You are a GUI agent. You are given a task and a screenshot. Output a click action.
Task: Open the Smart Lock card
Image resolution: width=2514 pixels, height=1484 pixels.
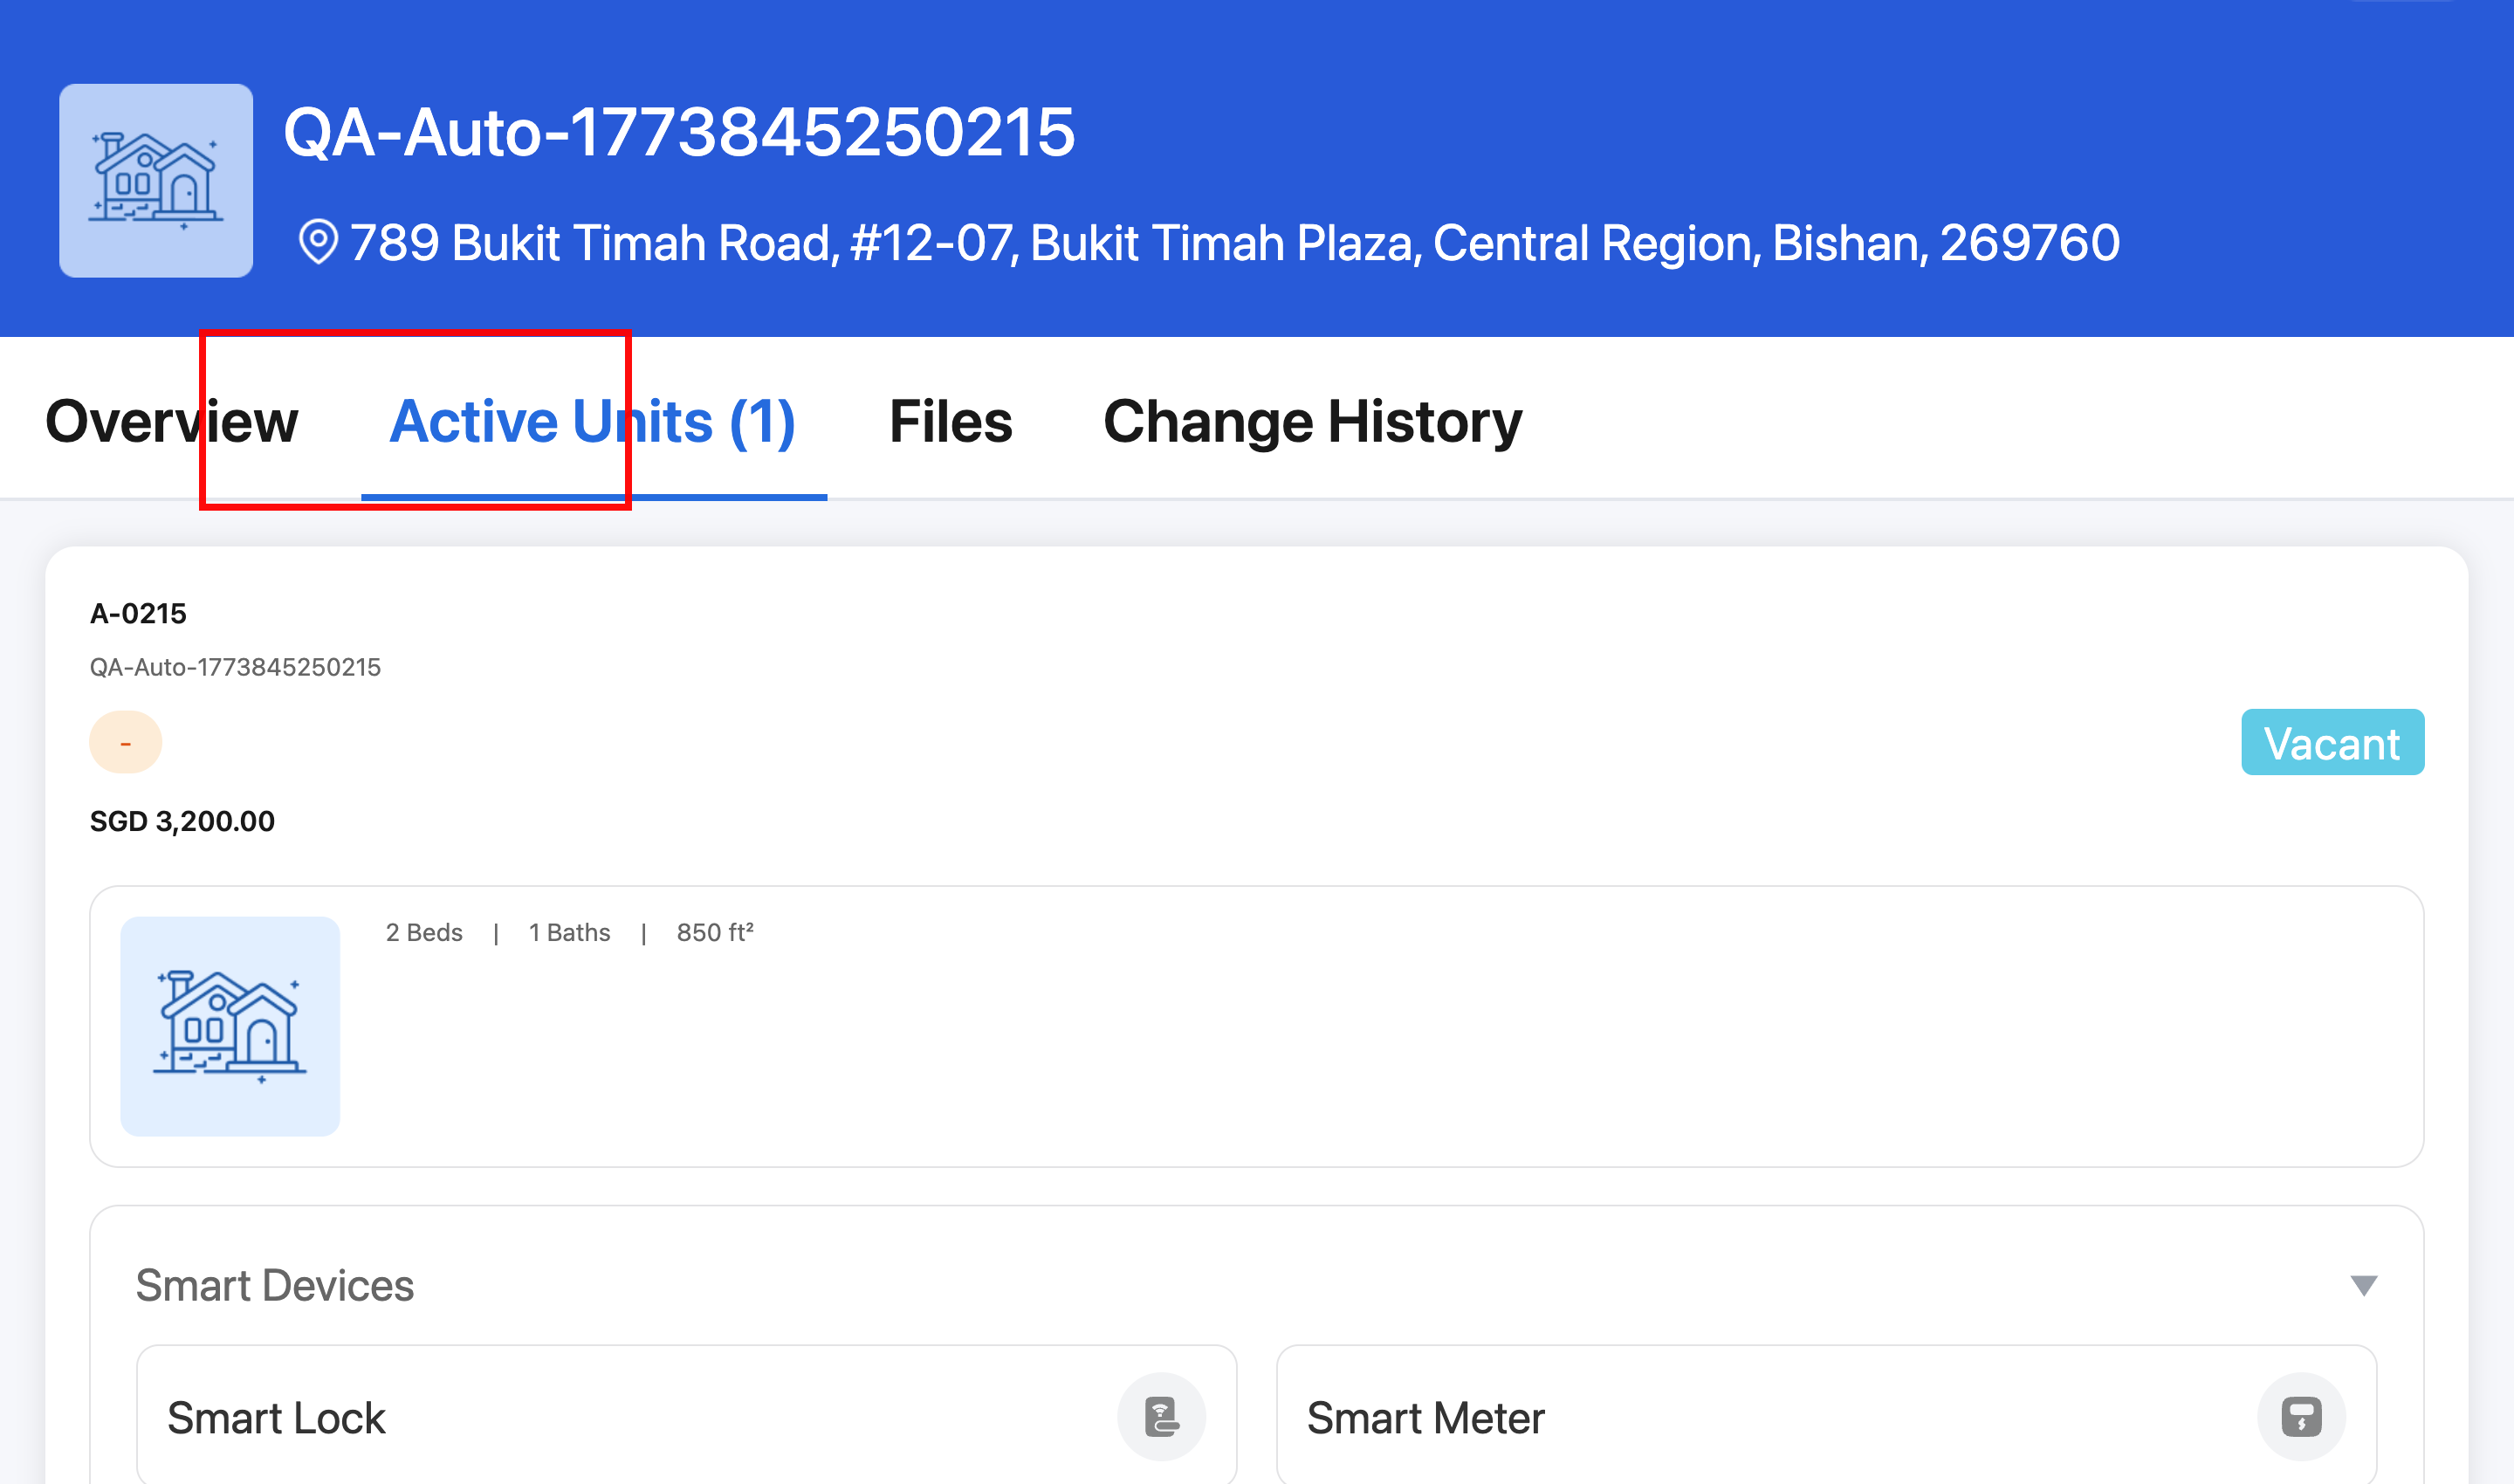tap(686, 1415)
